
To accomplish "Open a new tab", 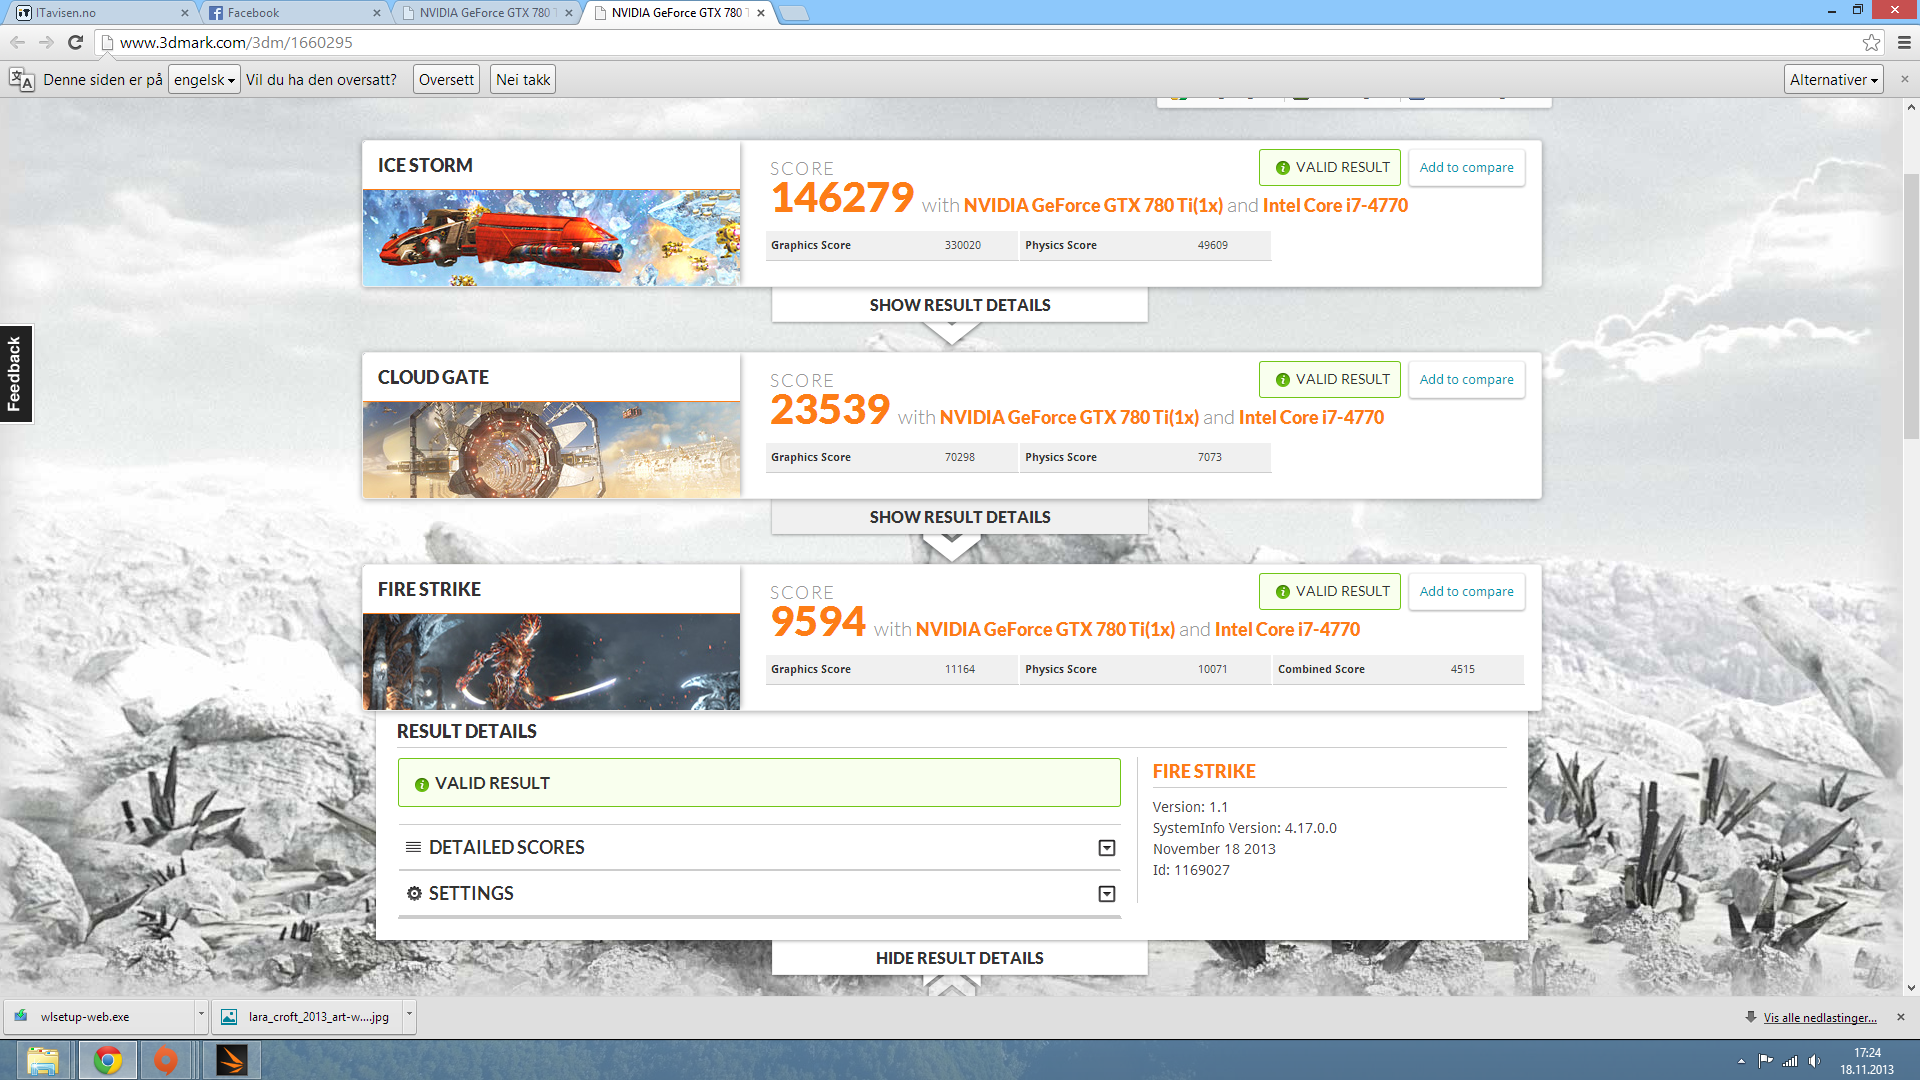I will pos(794,13).
